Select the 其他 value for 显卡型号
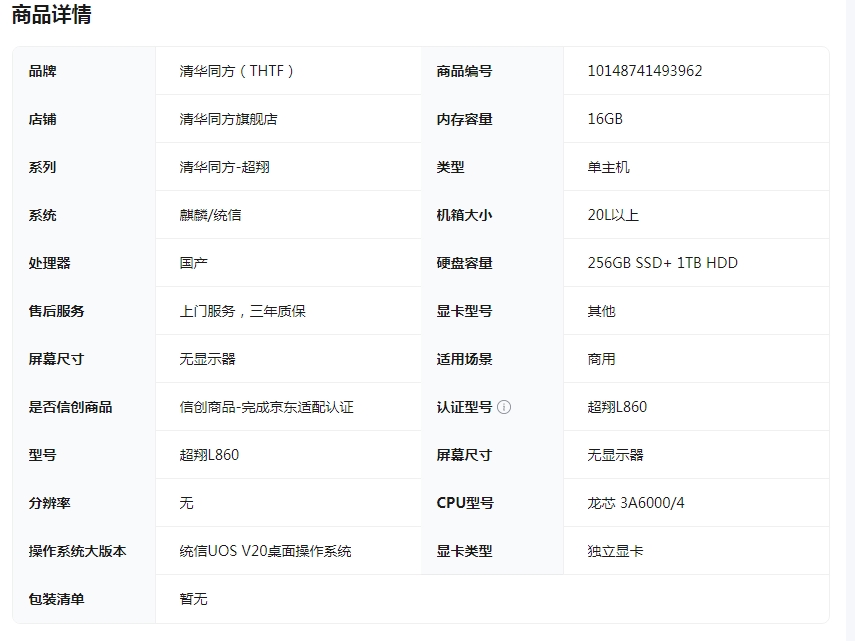The width and height of the screenshot is (855, 641). [601, 311]
